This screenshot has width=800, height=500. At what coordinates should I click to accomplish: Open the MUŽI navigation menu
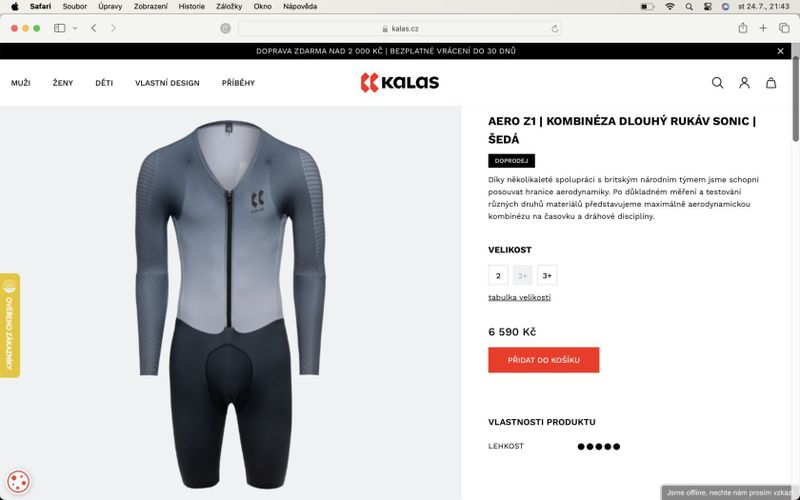(21, 83)
